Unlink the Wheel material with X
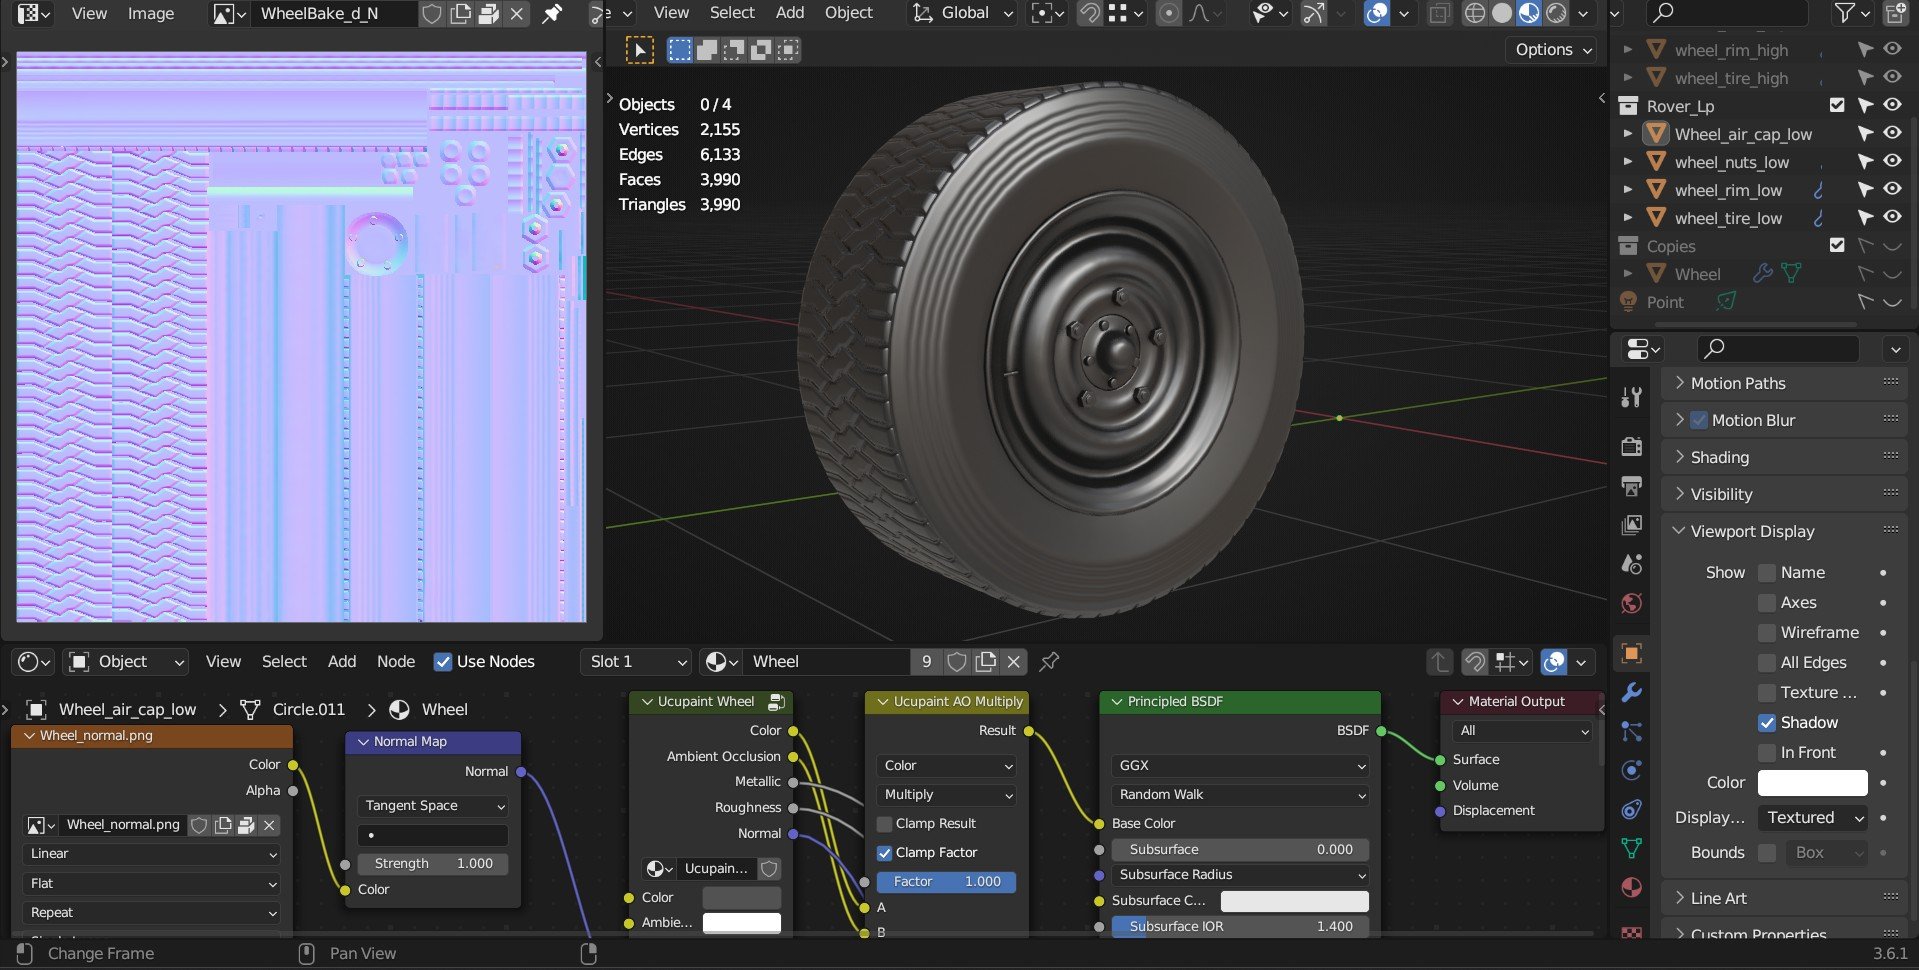 click(1013, 661)
